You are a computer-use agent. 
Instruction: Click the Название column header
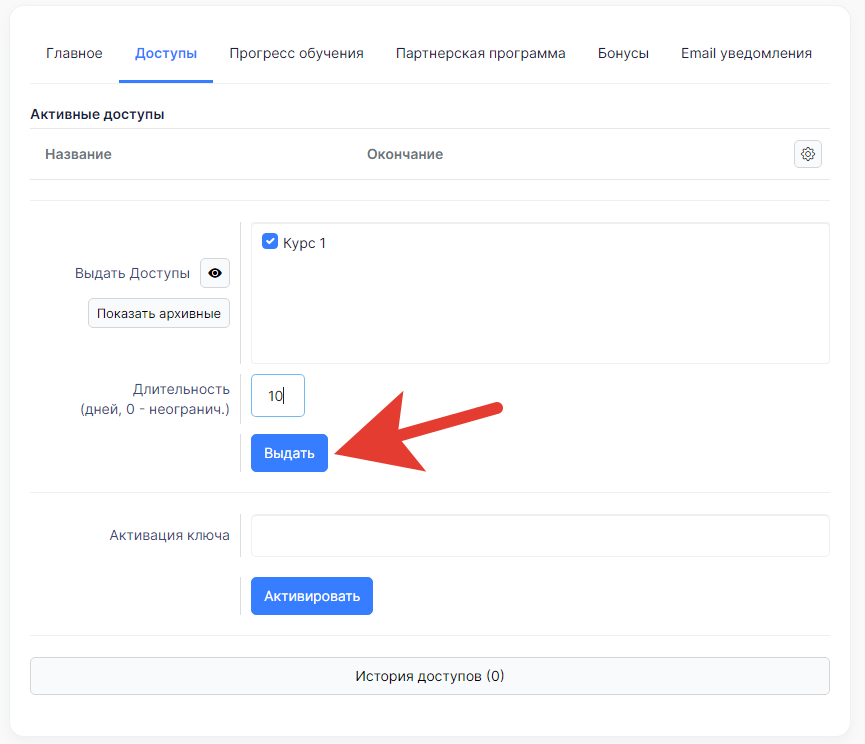point(78,154)
